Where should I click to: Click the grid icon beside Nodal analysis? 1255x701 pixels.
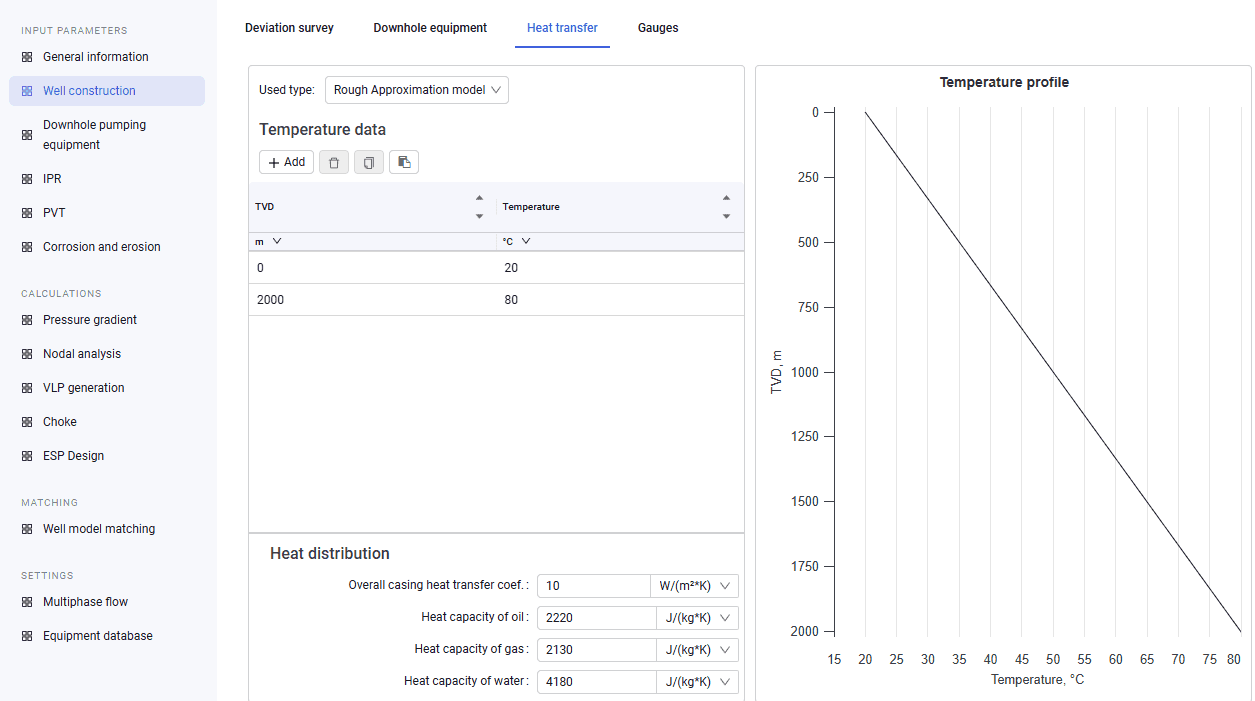pyautogui.click(x=27, y=354)
